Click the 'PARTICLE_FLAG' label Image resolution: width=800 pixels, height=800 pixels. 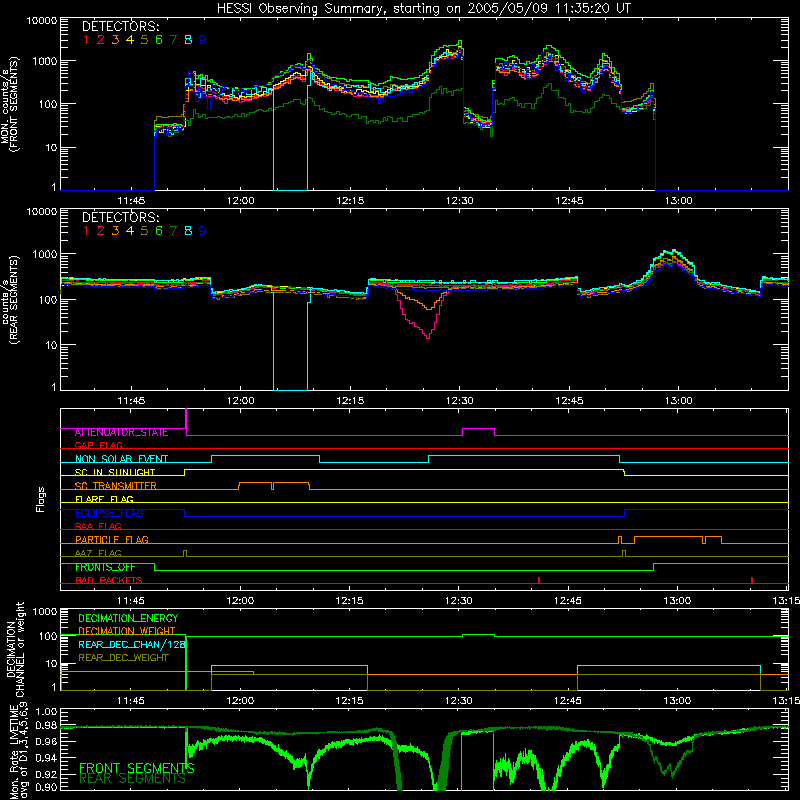coord(112,540)
